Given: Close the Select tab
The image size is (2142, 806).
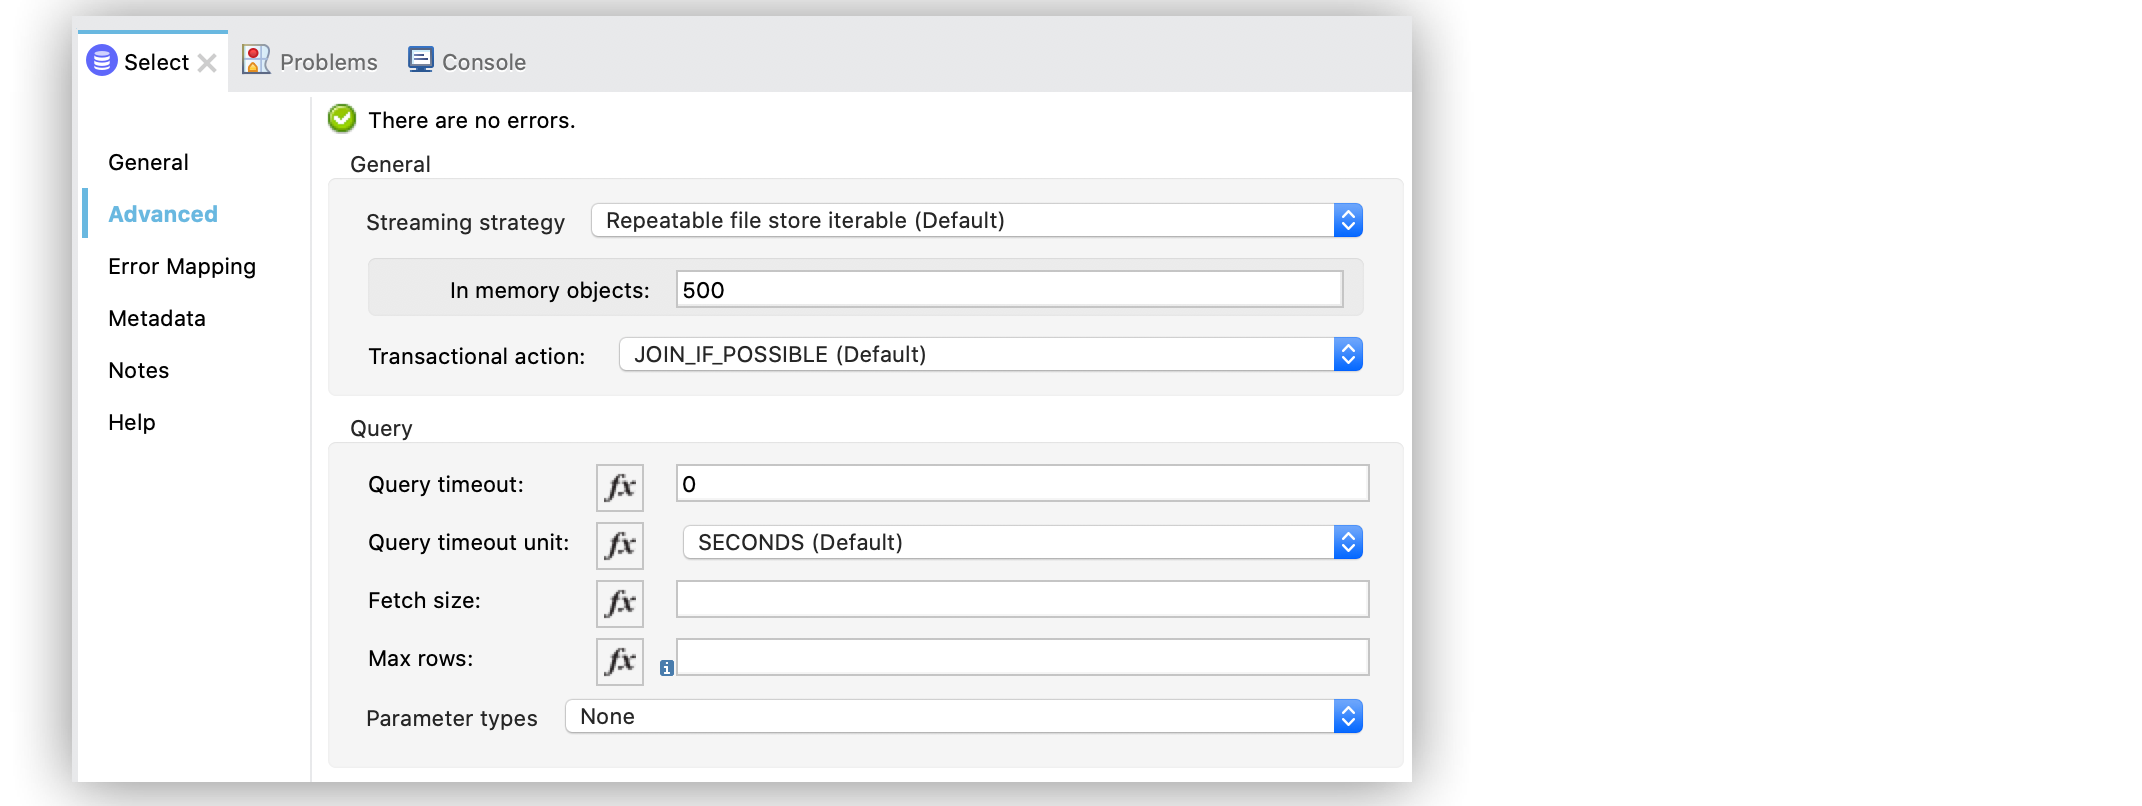Looking at the screenshot, I should click(207, 63).
